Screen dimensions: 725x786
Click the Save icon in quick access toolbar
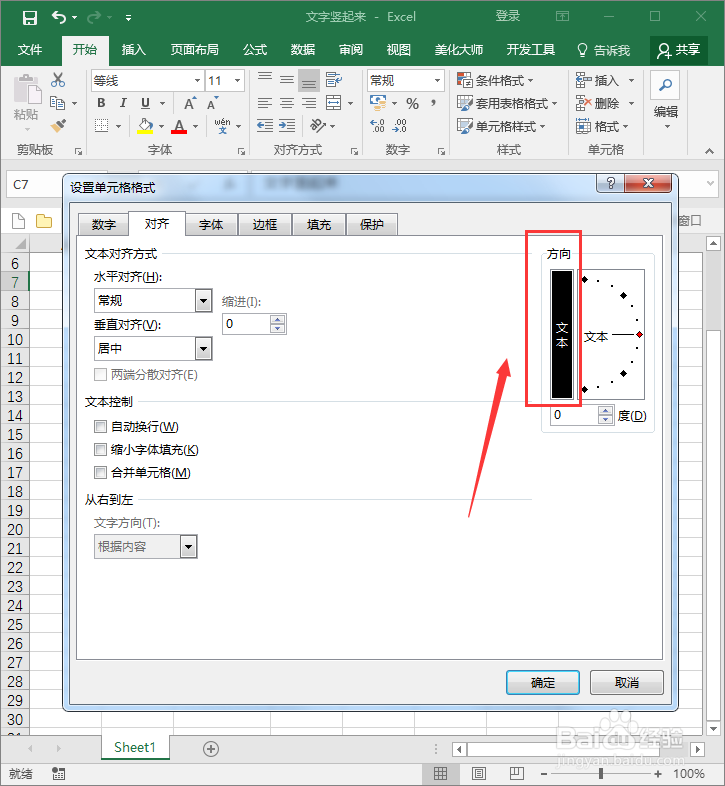point(30,18)
